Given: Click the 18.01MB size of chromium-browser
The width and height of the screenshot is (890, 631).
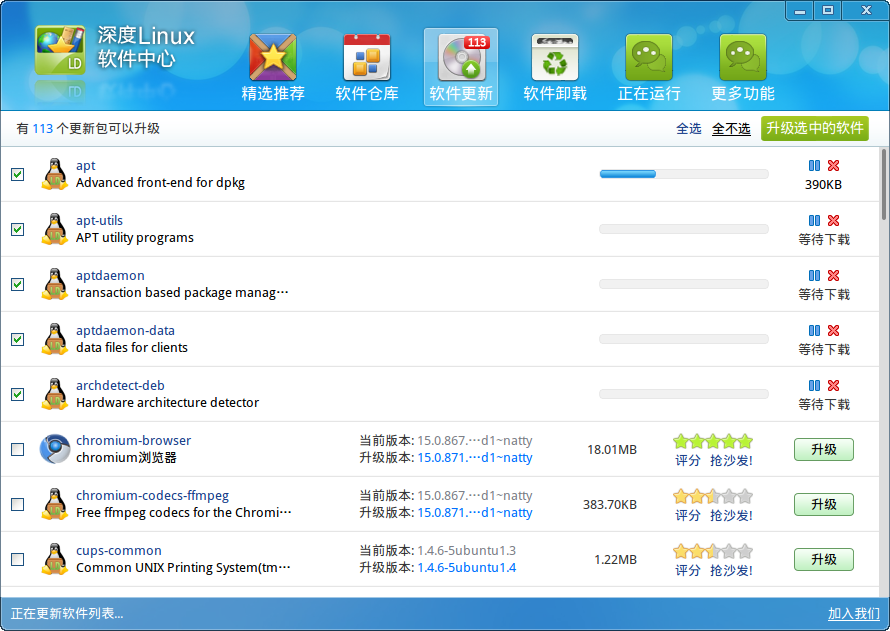Looking at the screenshot, I should point(612,449).
